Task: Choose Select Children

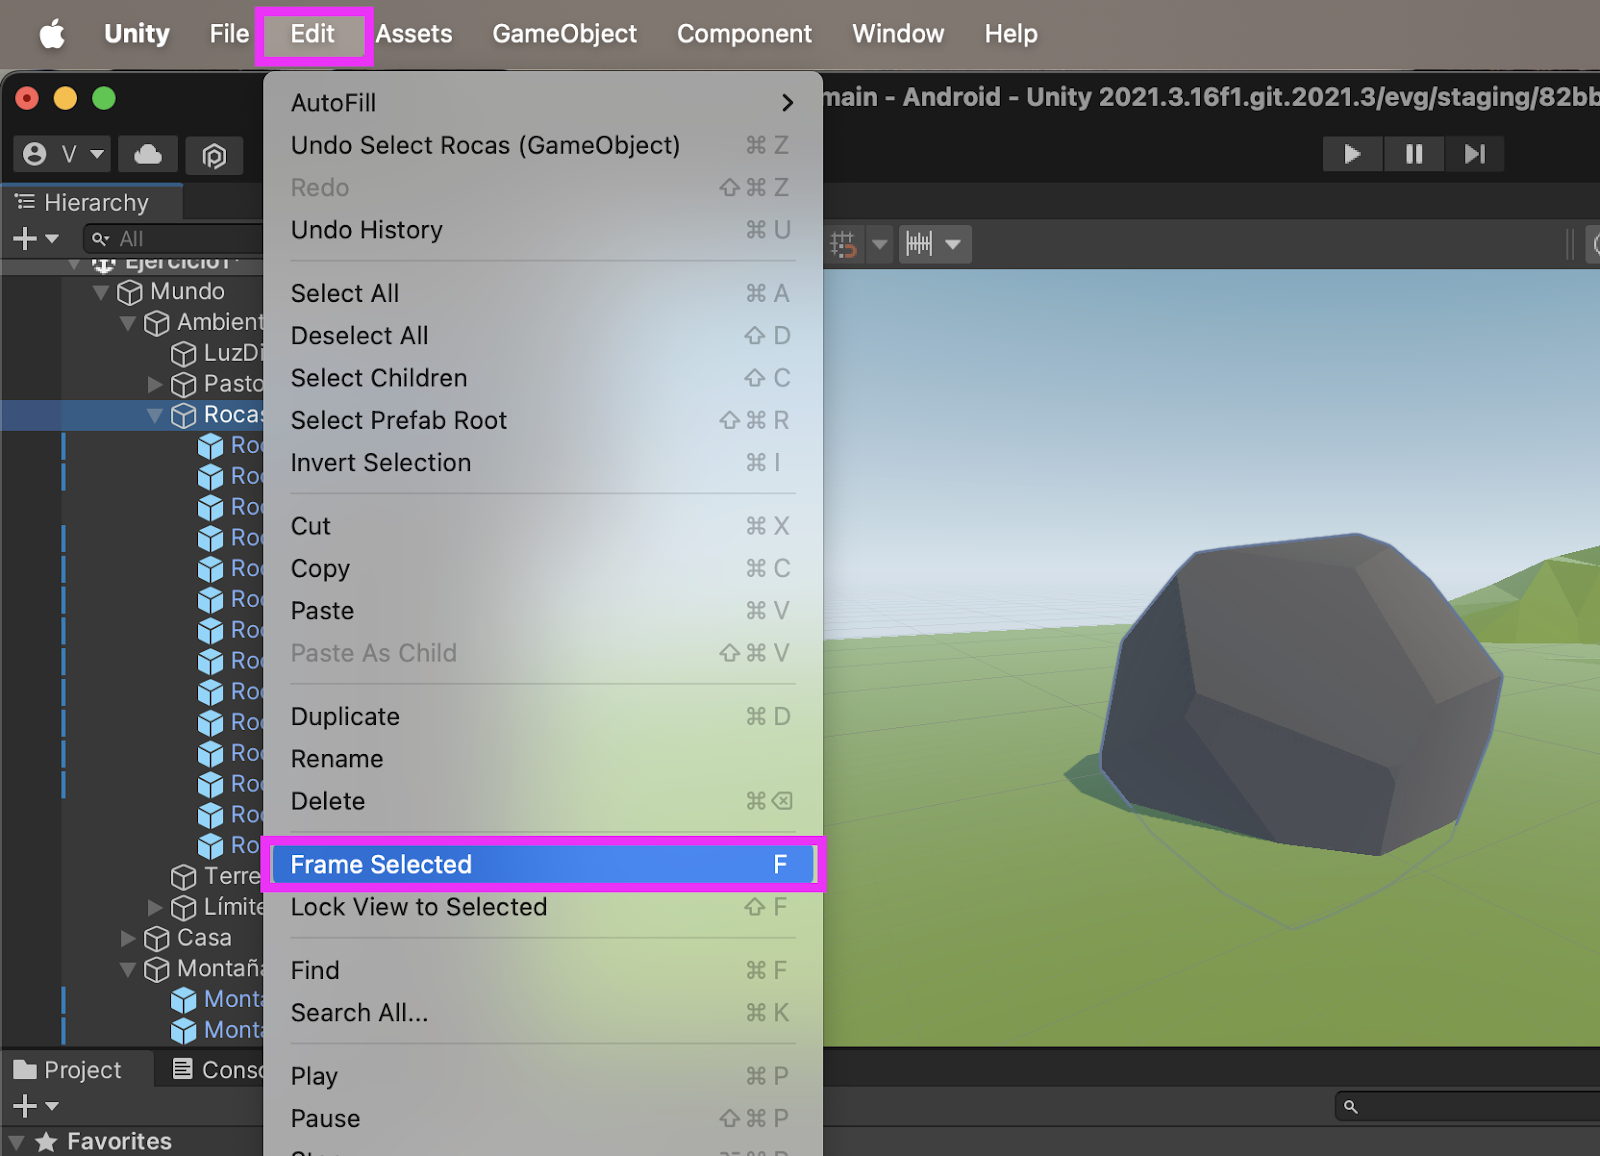Action: [x=543, y=378]
